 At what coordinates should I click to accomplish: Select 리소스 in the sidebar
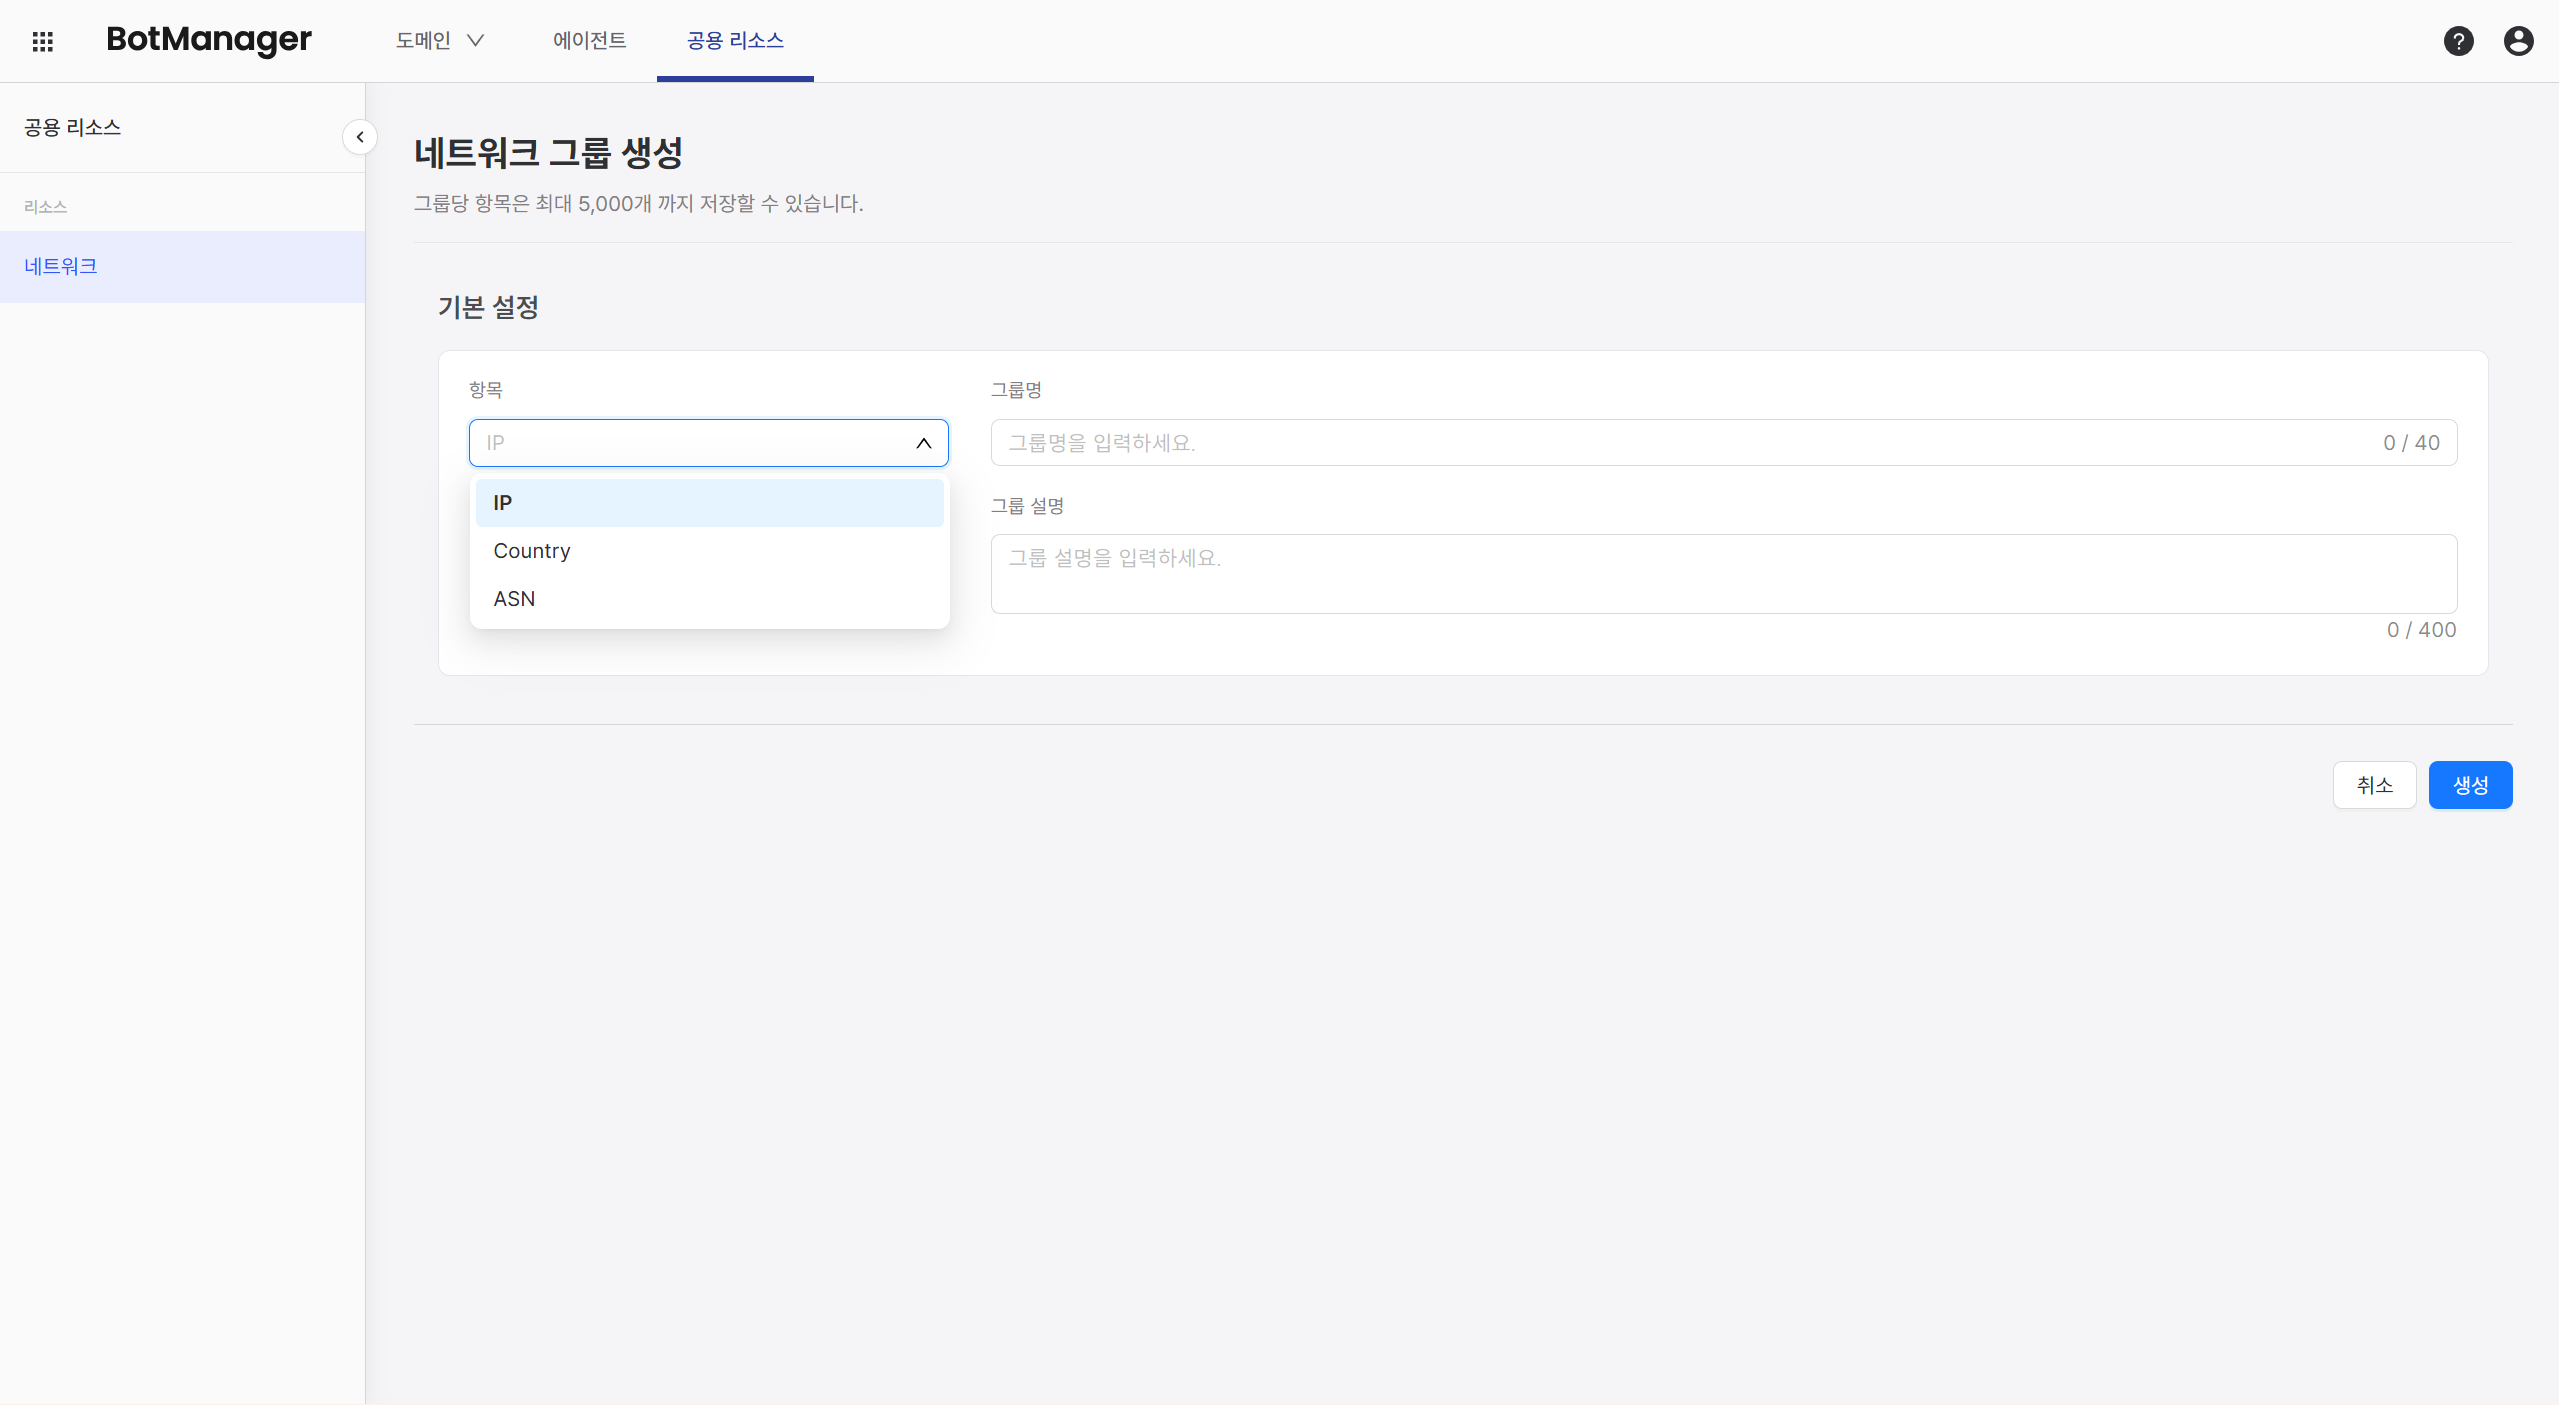[45, 206]
